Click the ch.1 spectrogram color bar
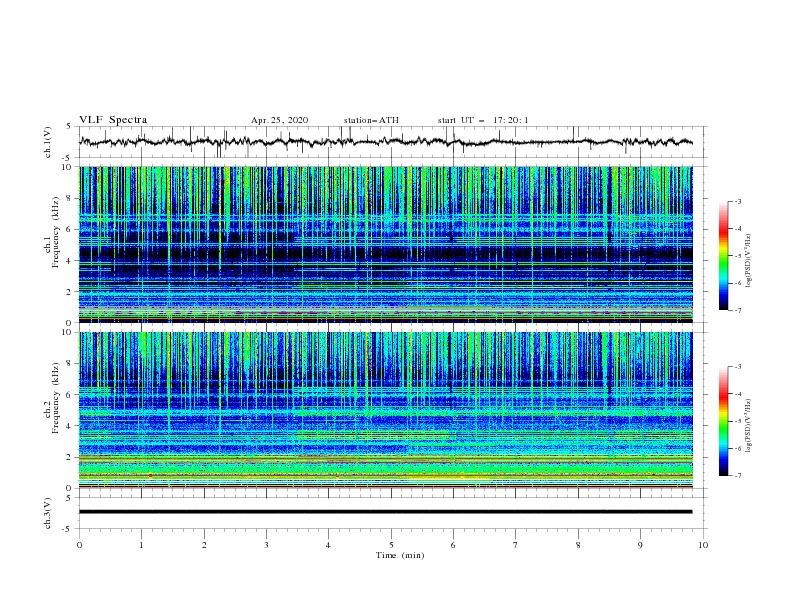 pos(723,255)
